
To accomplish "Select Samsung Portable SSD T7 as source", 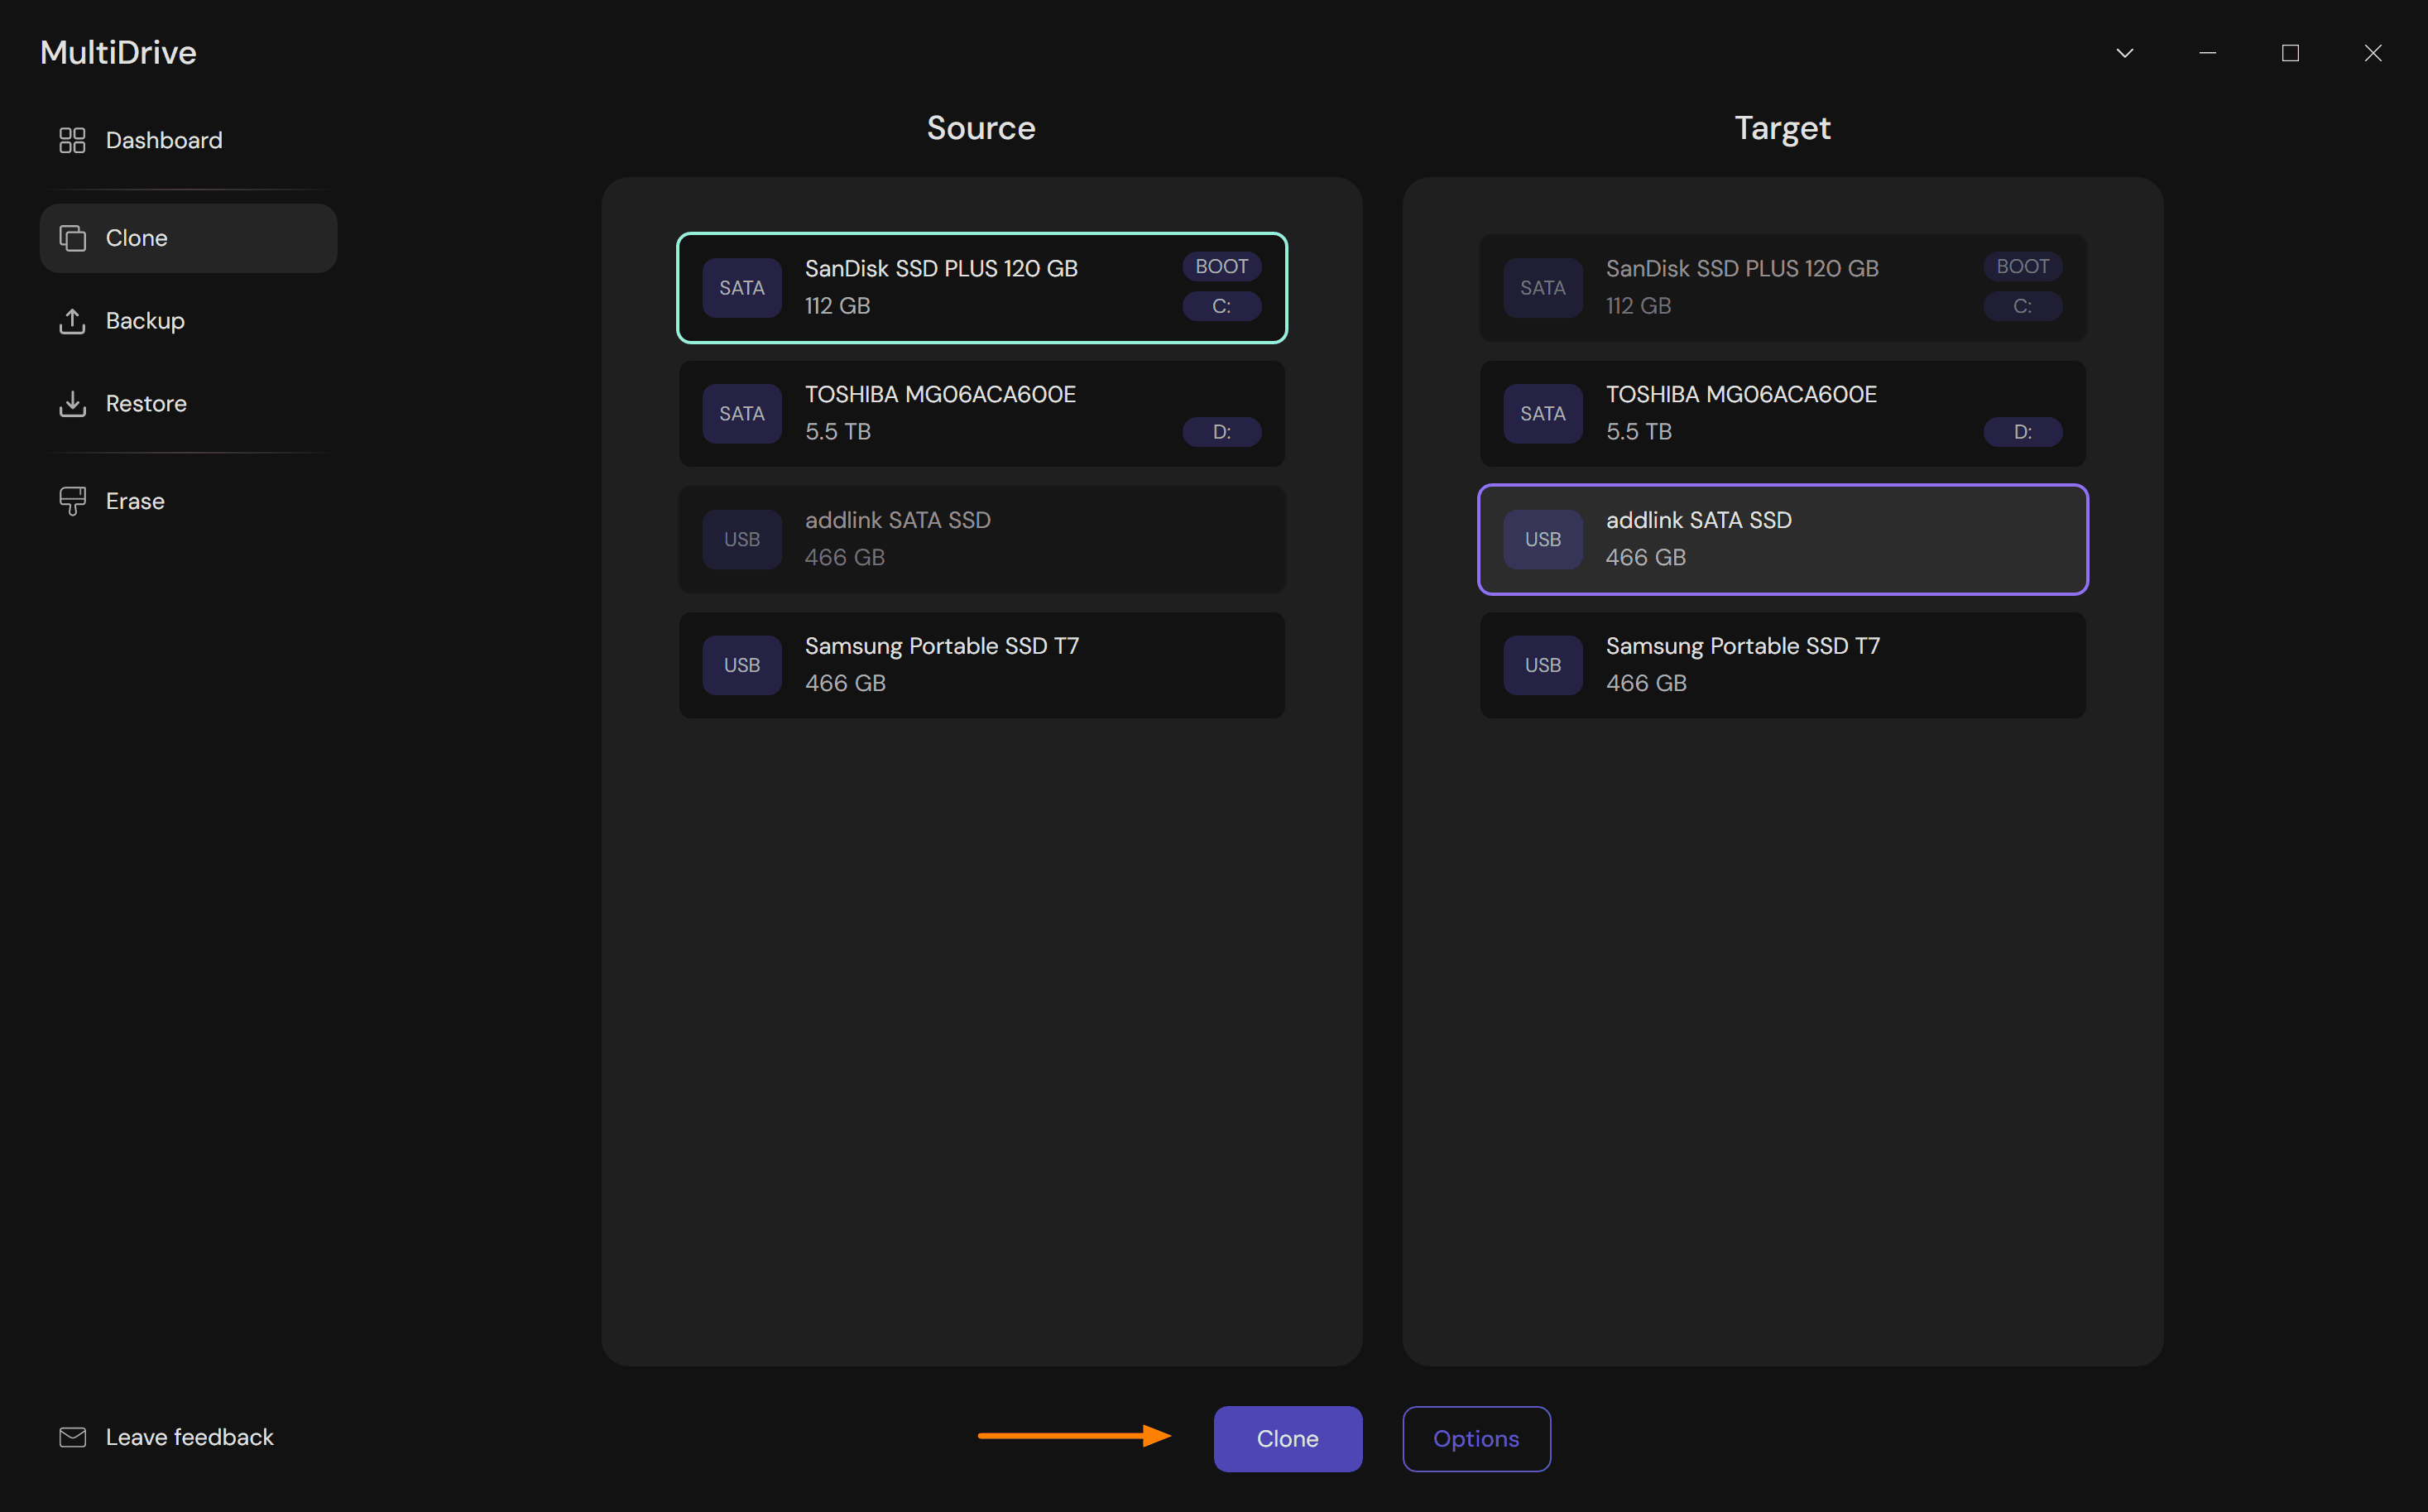I will 981,665.
